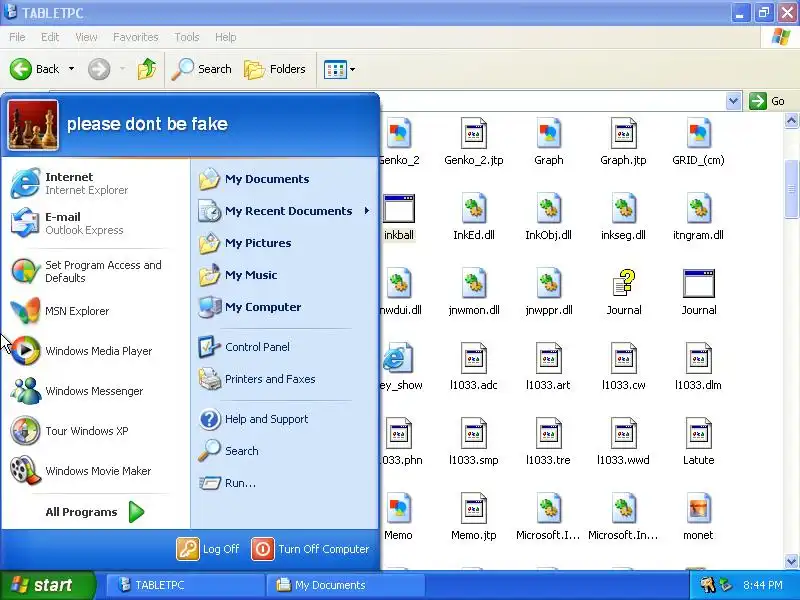Click the Up folder toolbar button

click(147, 69)
